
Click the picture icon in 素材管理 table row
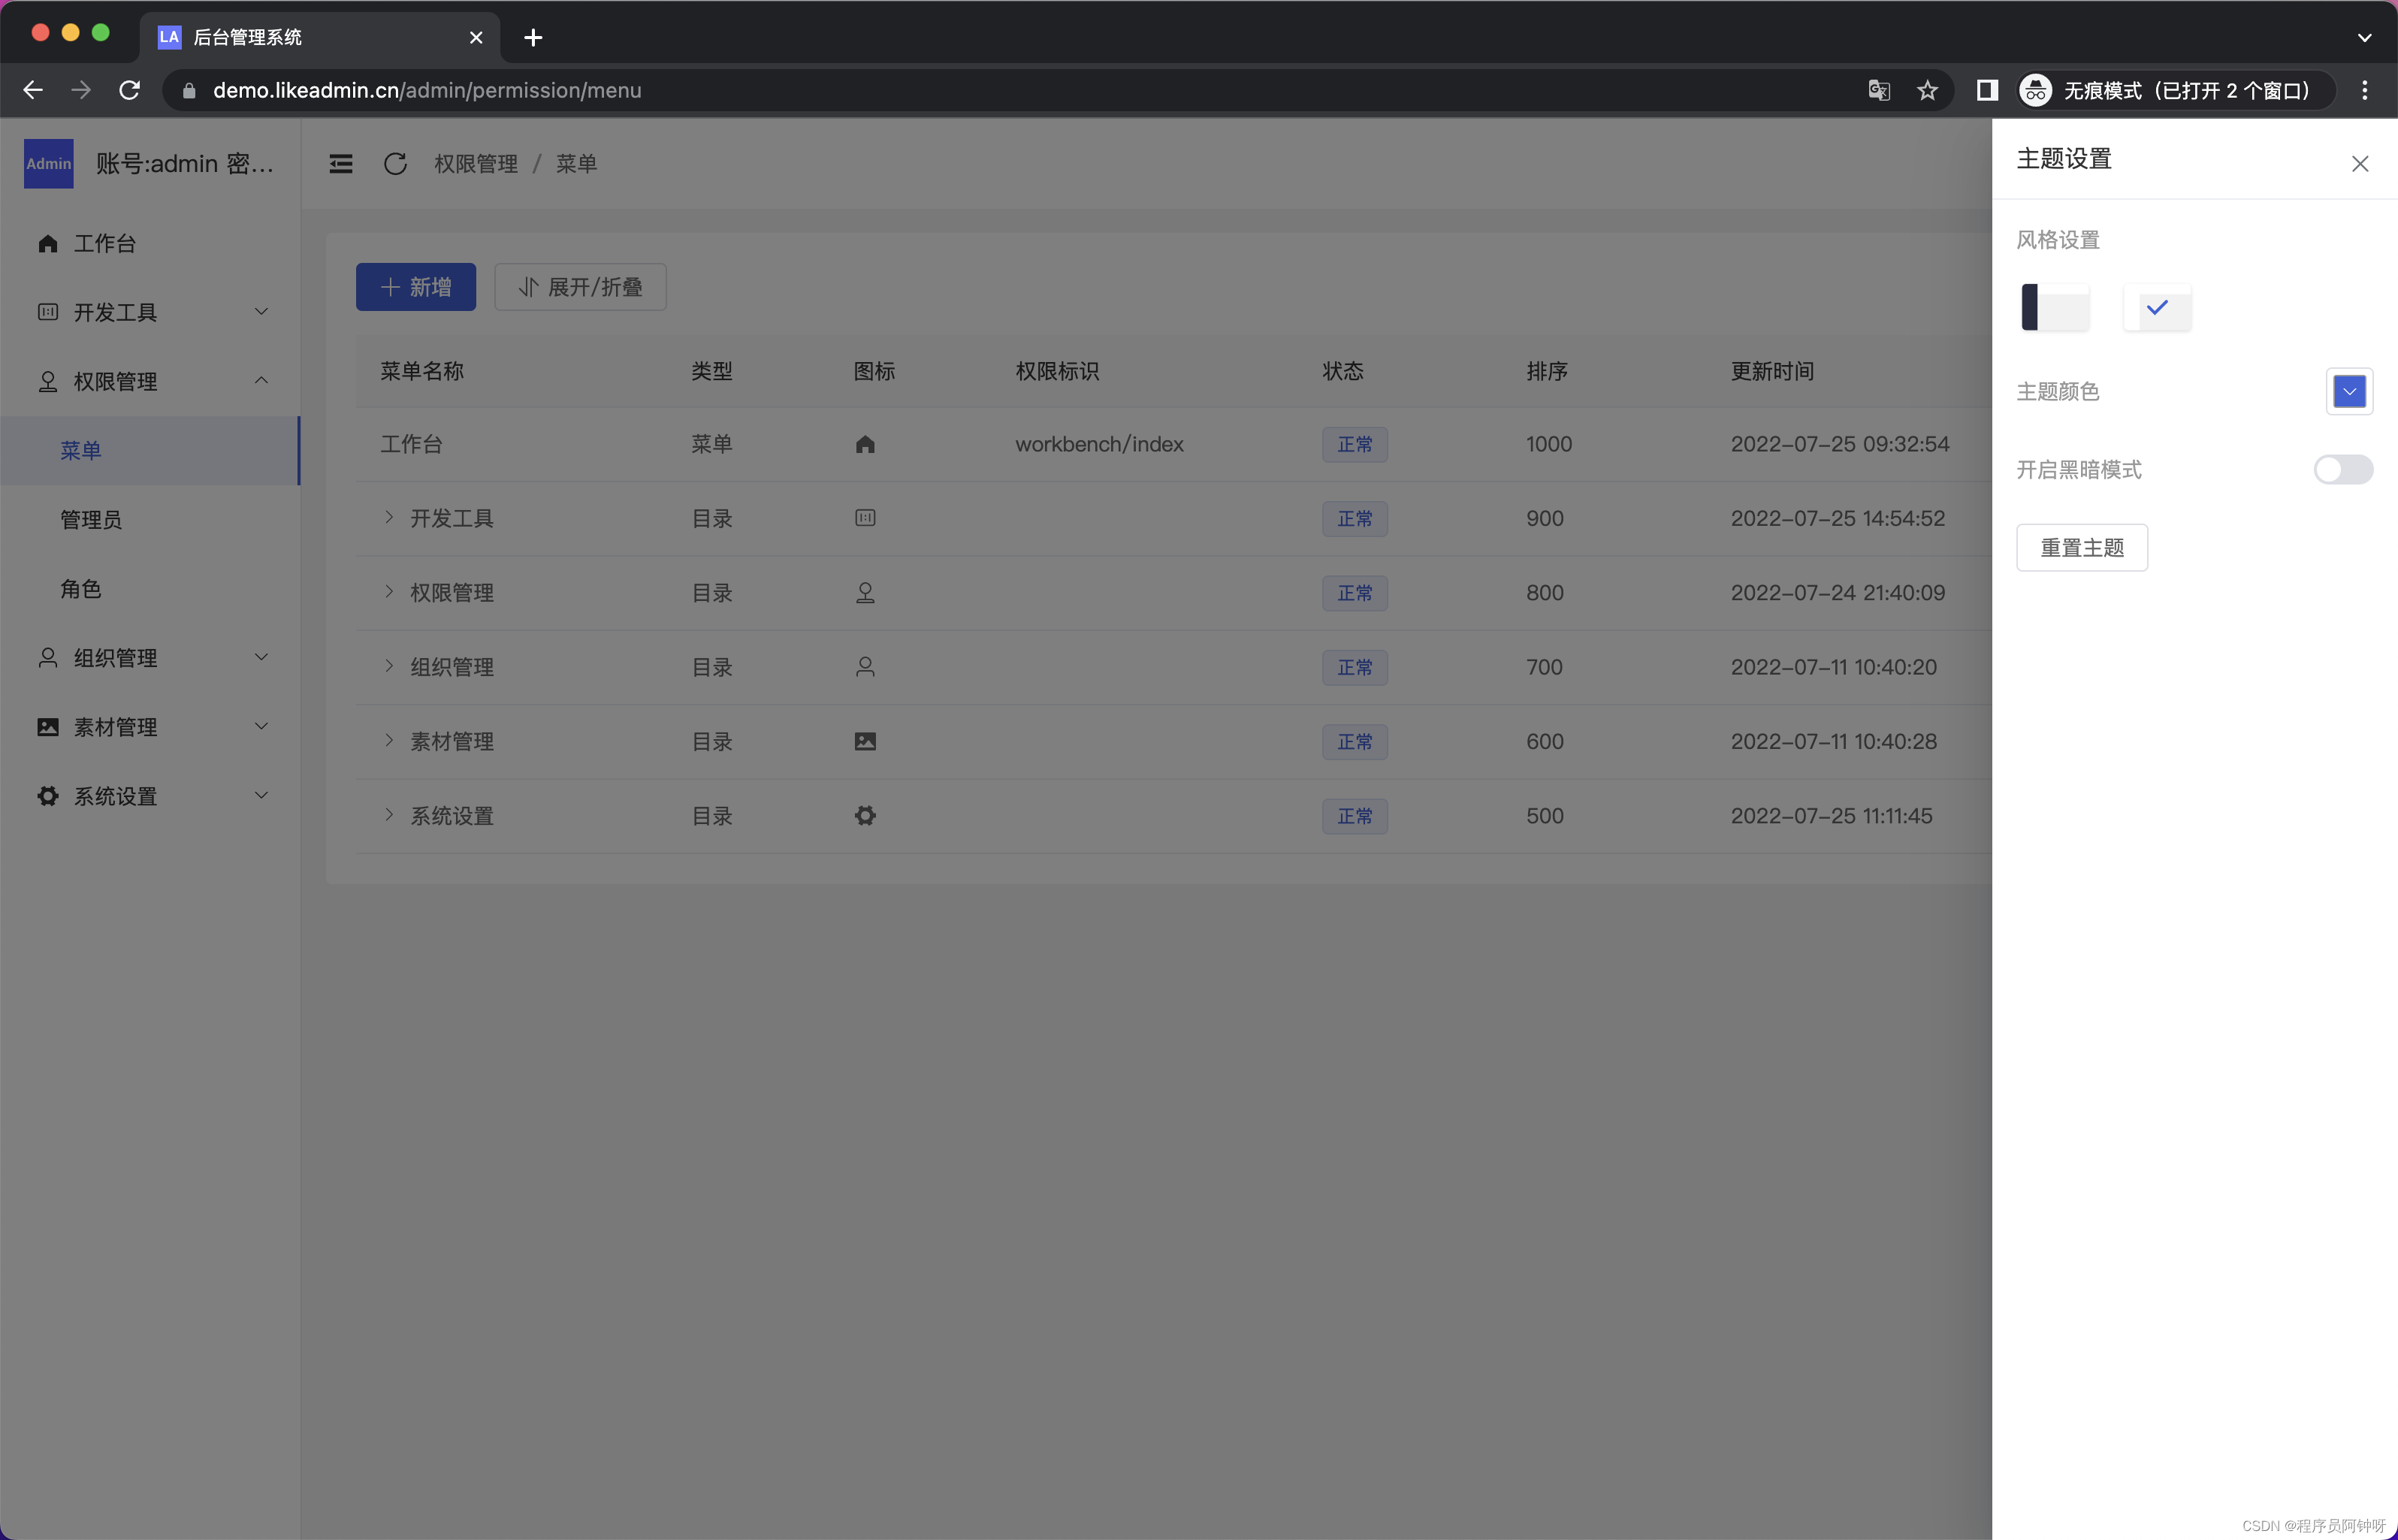[x=865, y=741]
